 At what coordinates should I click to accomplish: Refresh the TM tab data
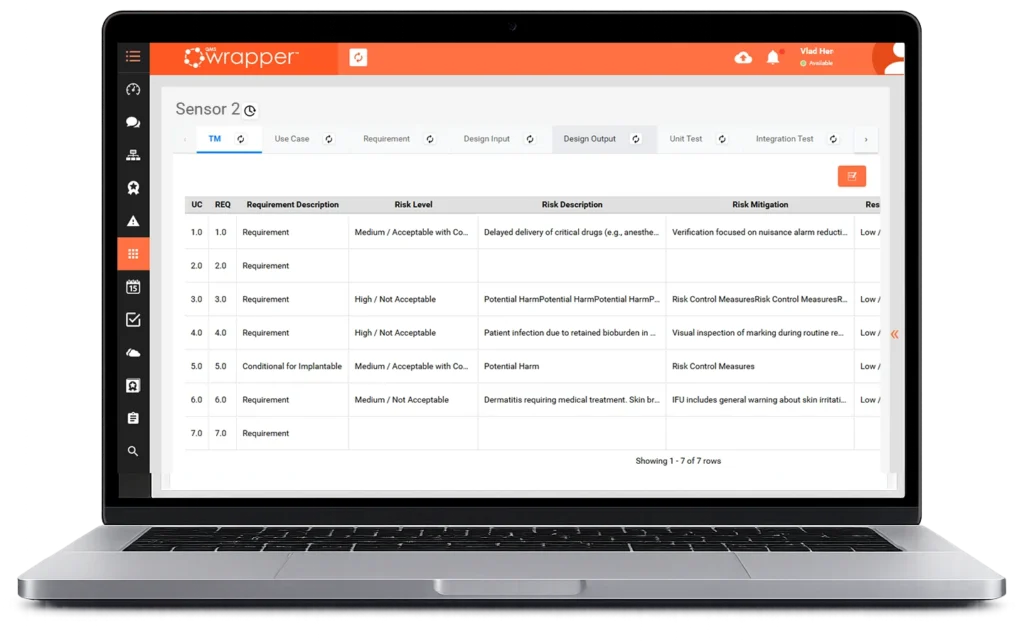[240, 139]
